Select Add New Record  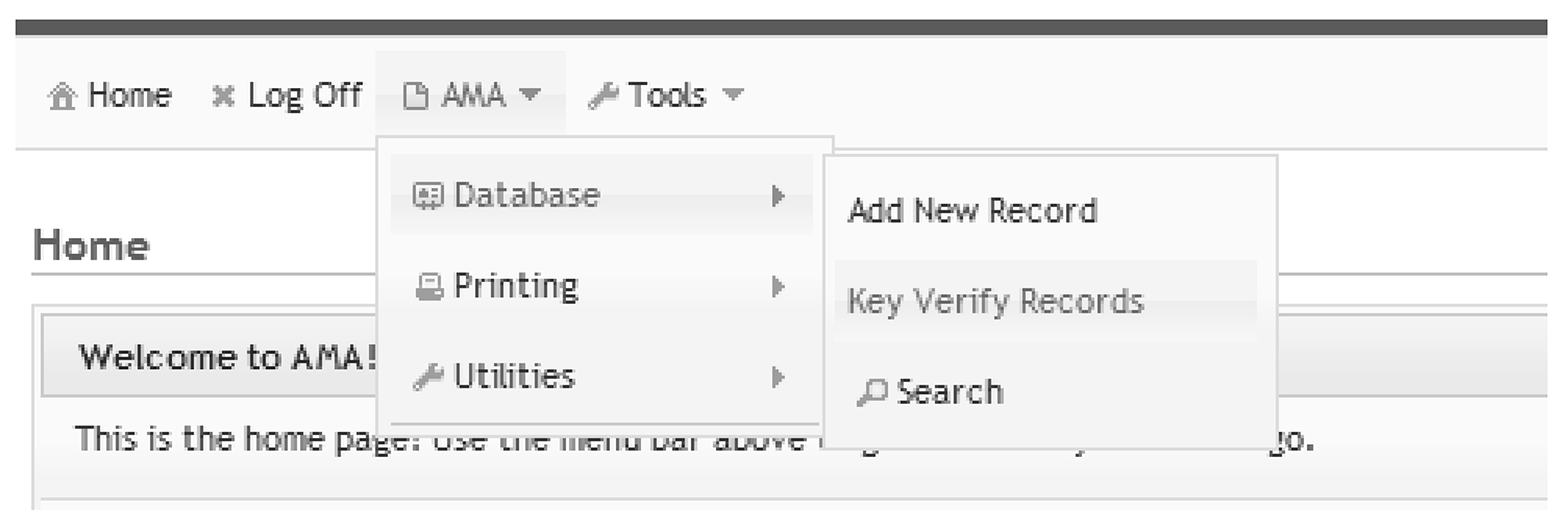972,211
